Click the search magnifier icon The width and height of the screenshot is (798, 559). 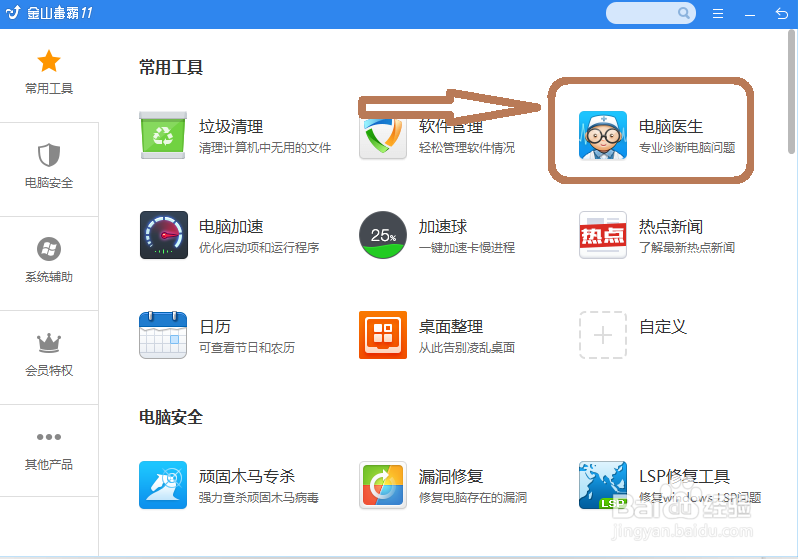pyautogui.click(x=684, y=13)
